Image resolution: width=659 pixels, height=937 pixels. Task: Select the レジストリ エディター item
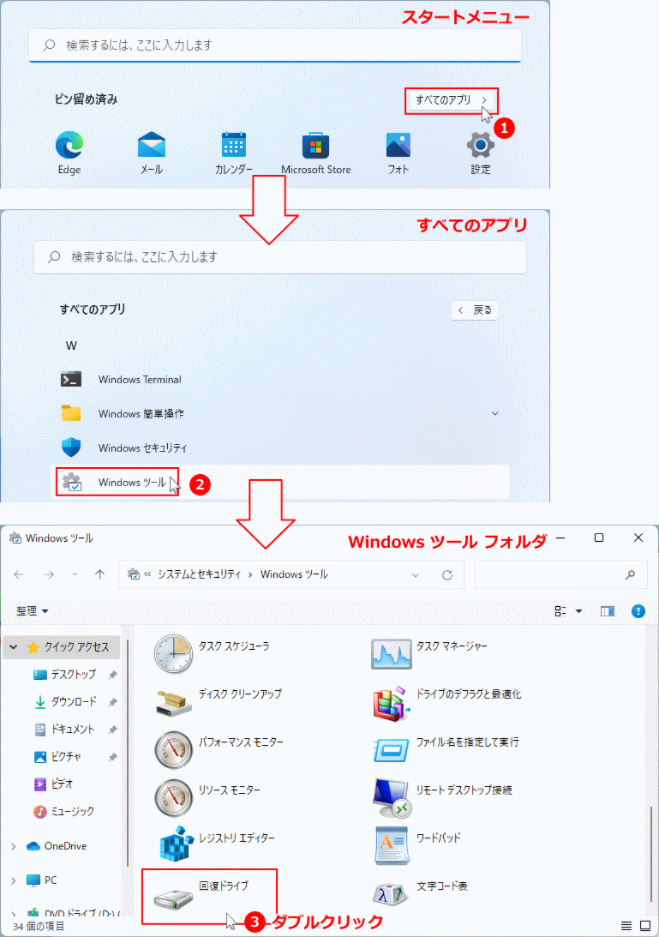215,845
